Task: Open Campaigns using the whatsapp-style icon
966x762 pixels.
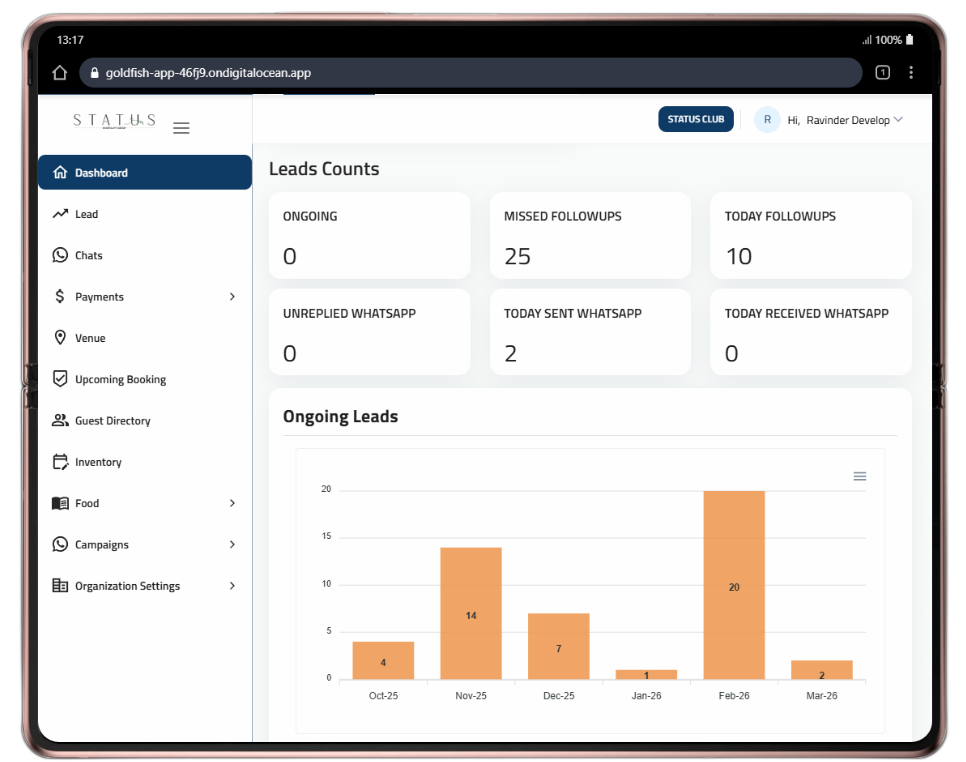Action: (x=62, y=544)
